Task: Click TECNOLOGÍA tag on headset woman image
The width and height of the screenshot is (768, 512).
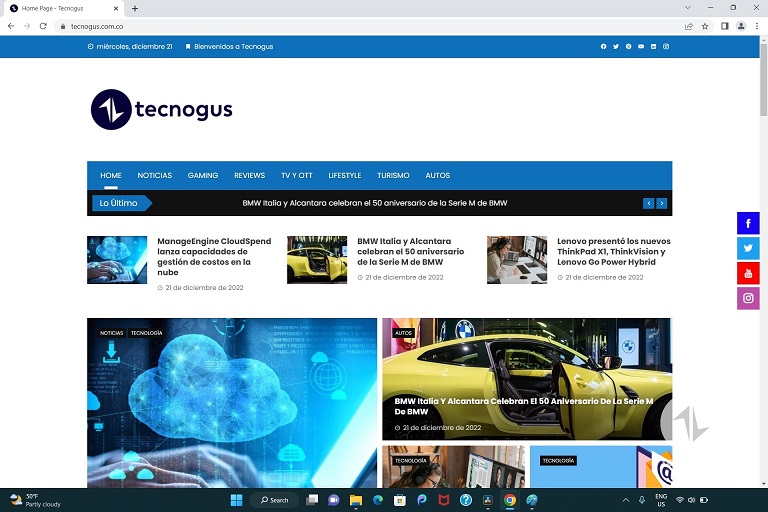Action: [410, 461]
